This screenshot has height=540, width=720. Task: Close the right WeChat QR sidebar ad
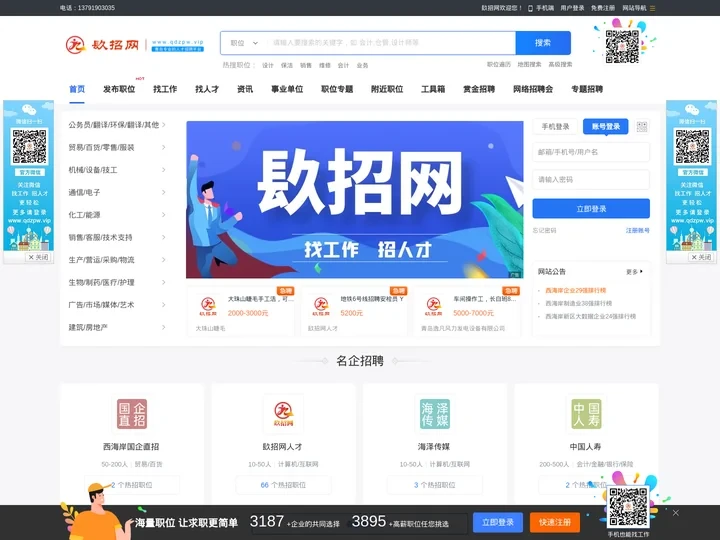tap(701, 257)
